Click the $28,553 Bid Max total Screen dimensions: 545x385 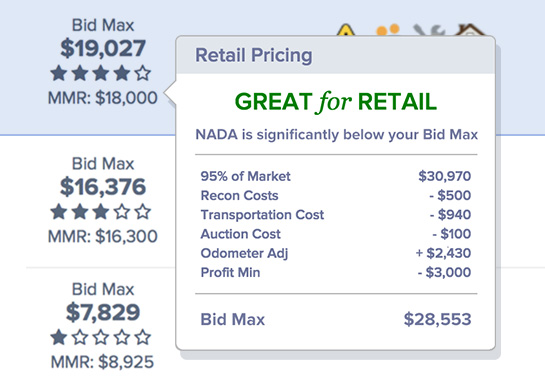pyautogui.click(x=438, y=319)
